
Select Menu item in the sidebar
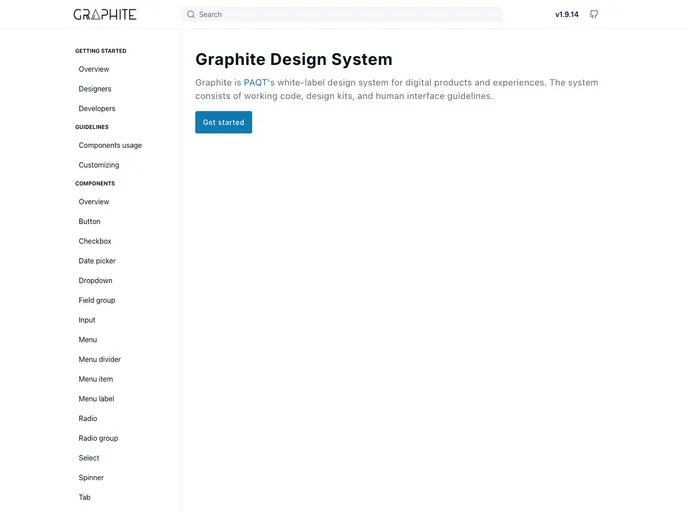point(96,380)
